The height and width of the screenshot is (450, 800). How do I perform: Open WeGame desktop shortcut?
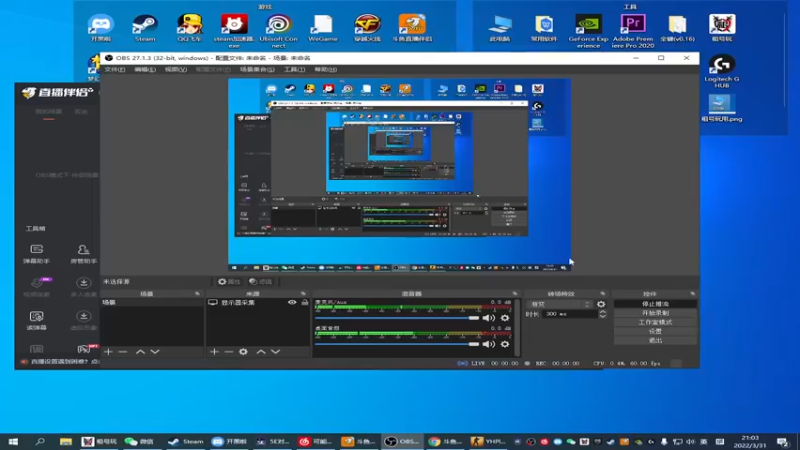(323, 28)
